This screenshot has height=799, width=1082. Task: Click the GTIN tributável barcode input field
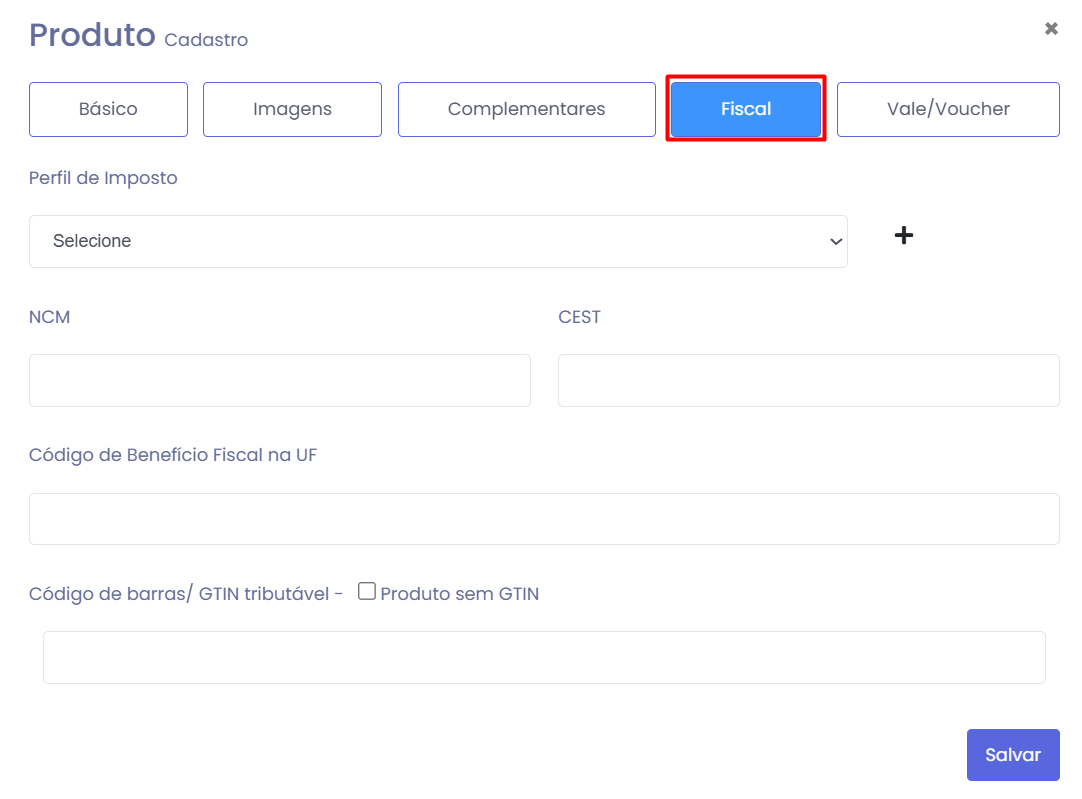(x=544, y=657)
